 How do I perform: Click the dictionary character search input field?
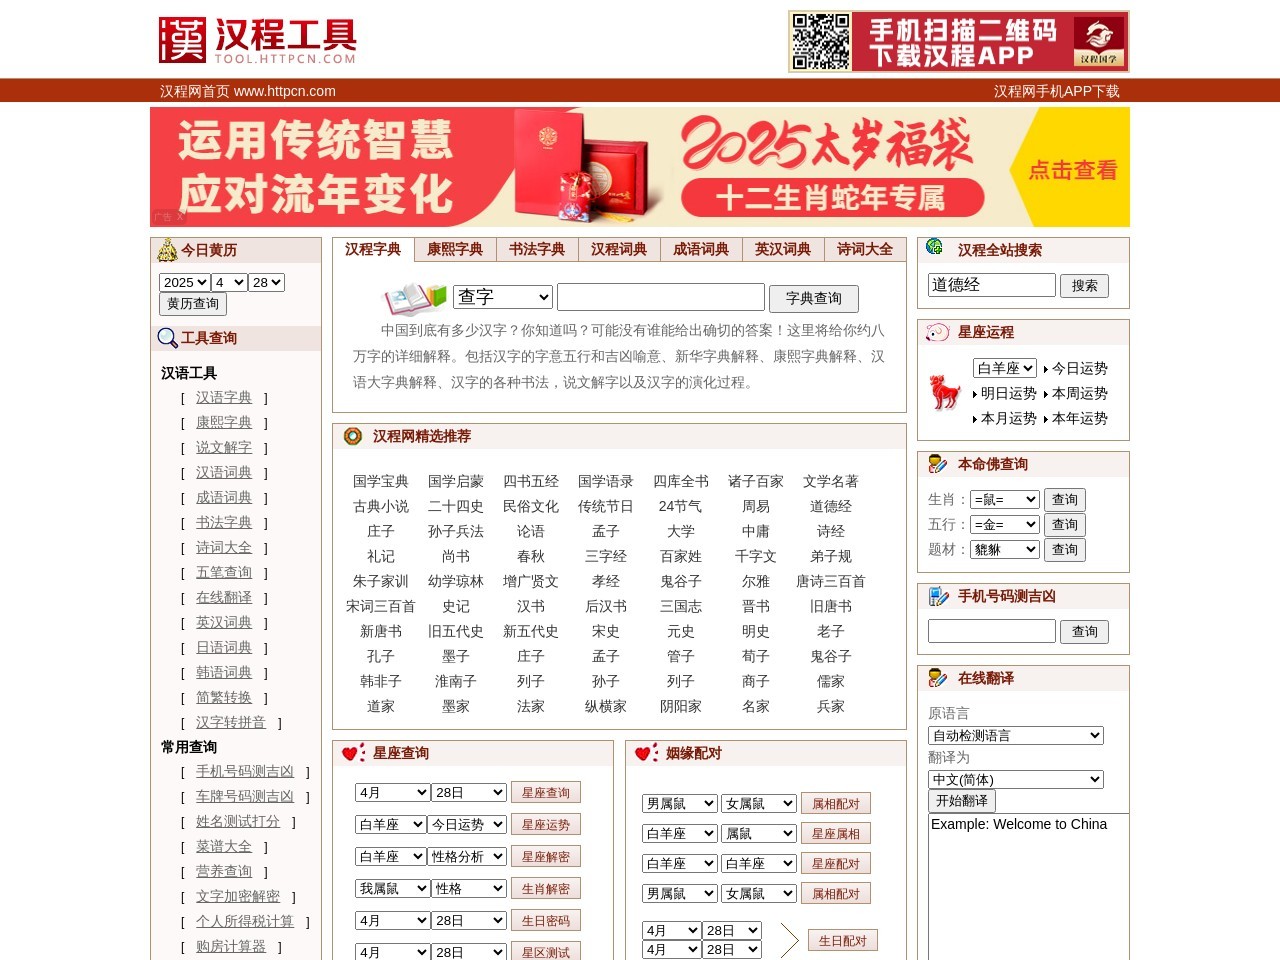click(x=661, y=297)
